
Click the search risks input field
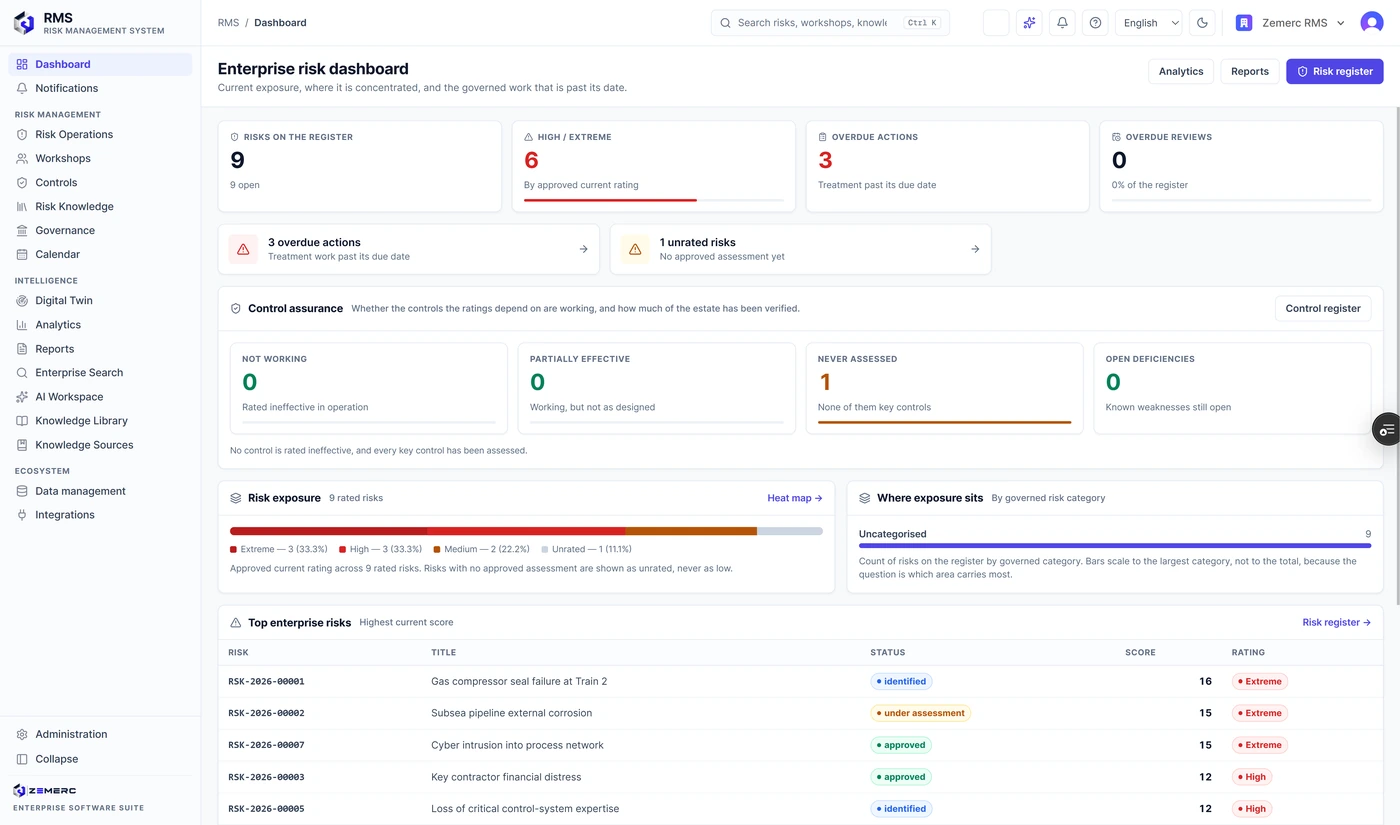point(830,23)
